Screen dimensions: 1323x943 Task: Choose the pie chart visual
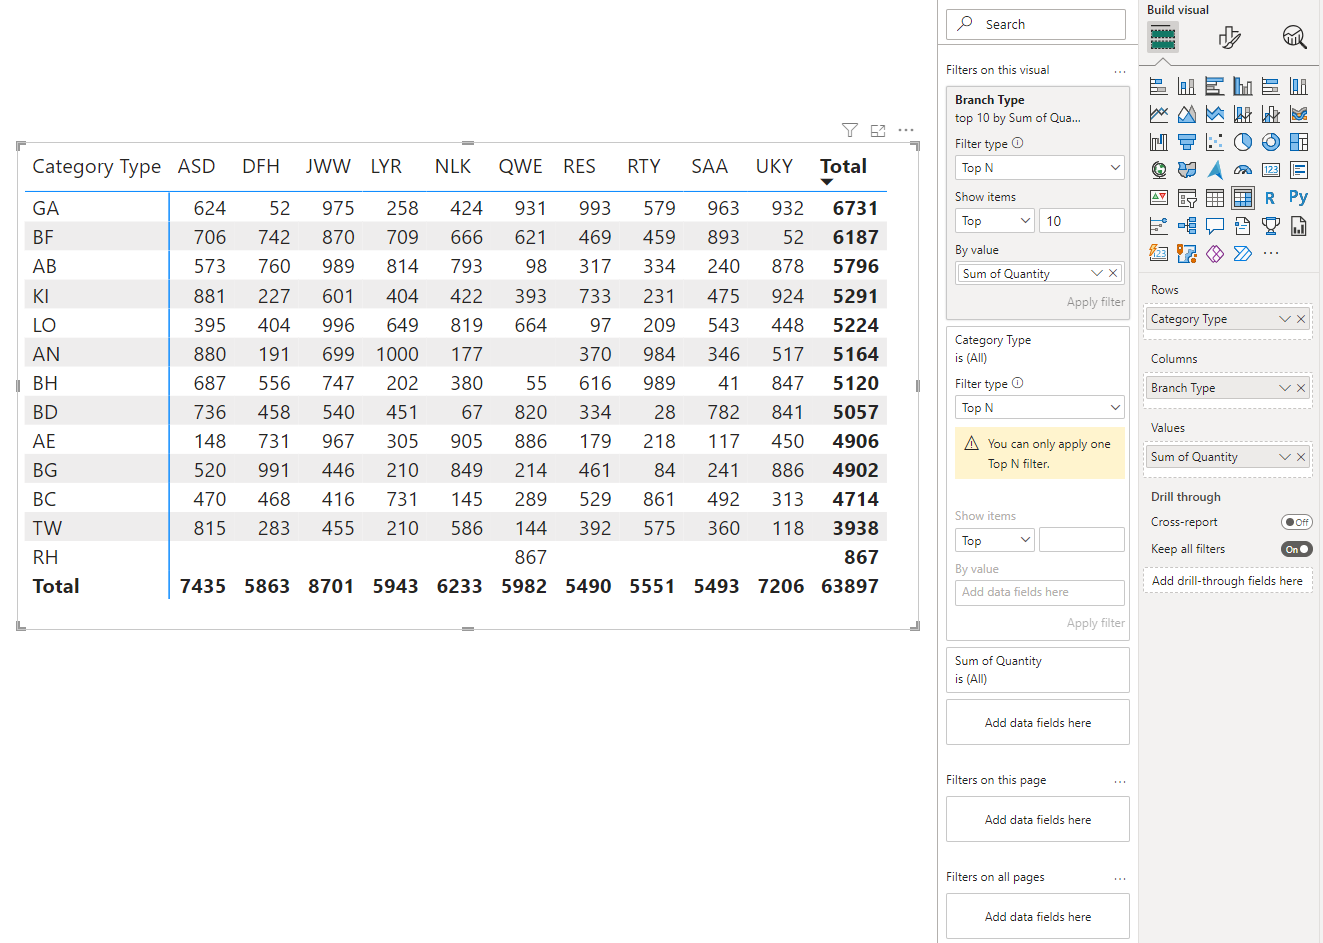pos(1243,142)
